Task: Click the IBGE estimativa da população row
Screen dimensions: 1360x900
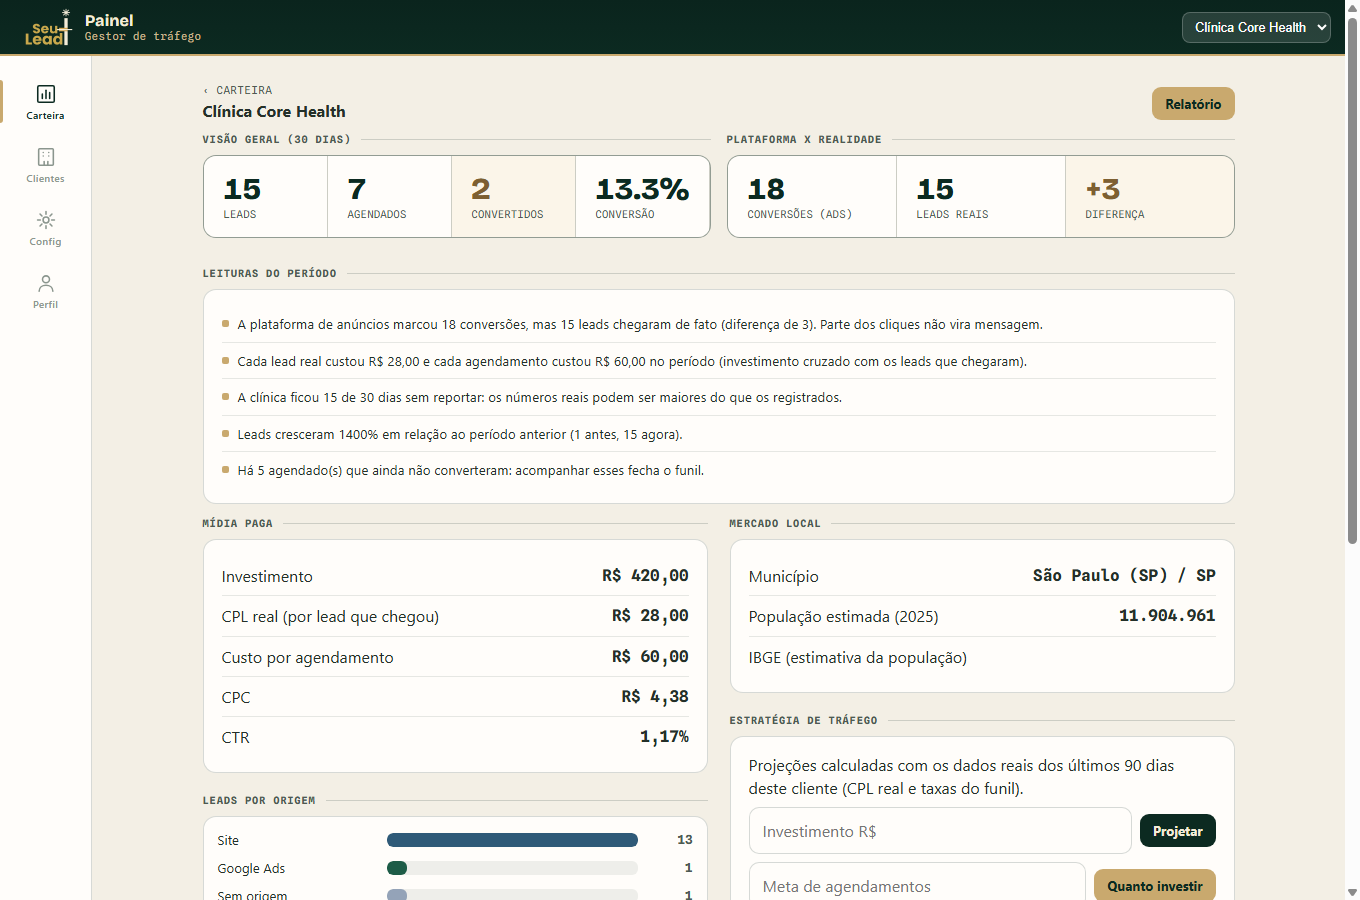Action: click(x=982, y=658)
